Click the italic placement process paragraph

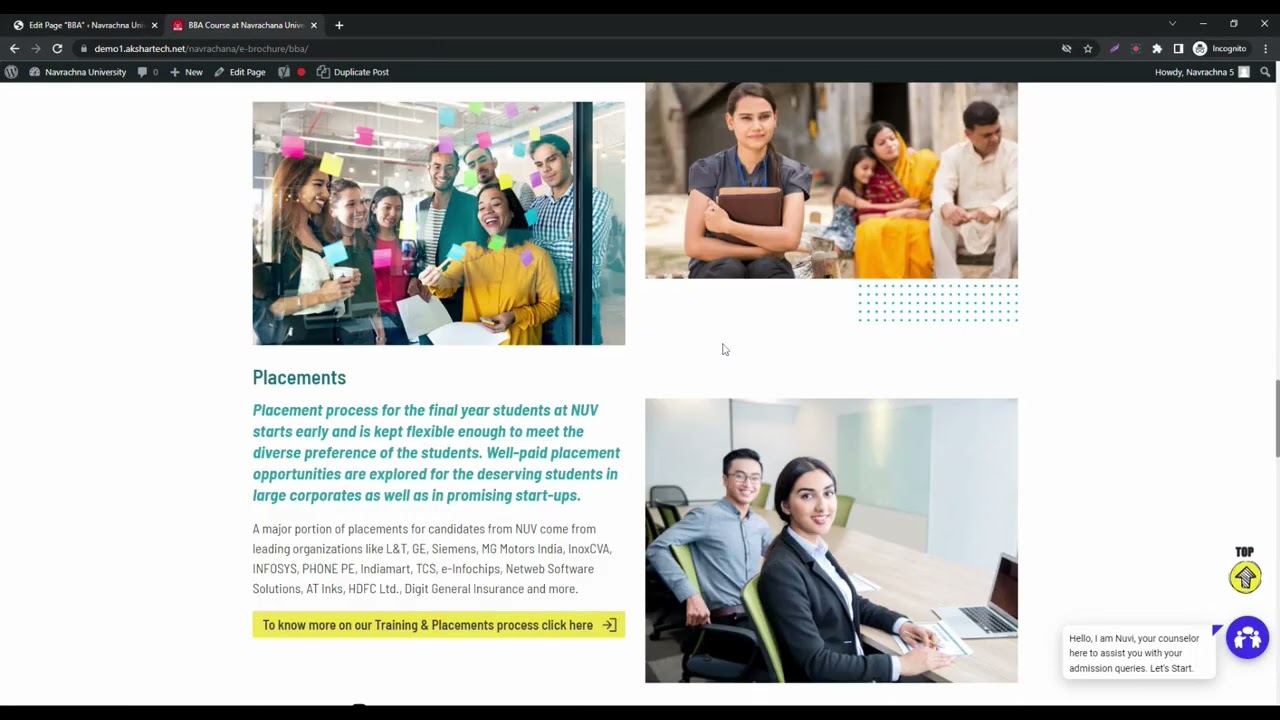tap(437, 453)
